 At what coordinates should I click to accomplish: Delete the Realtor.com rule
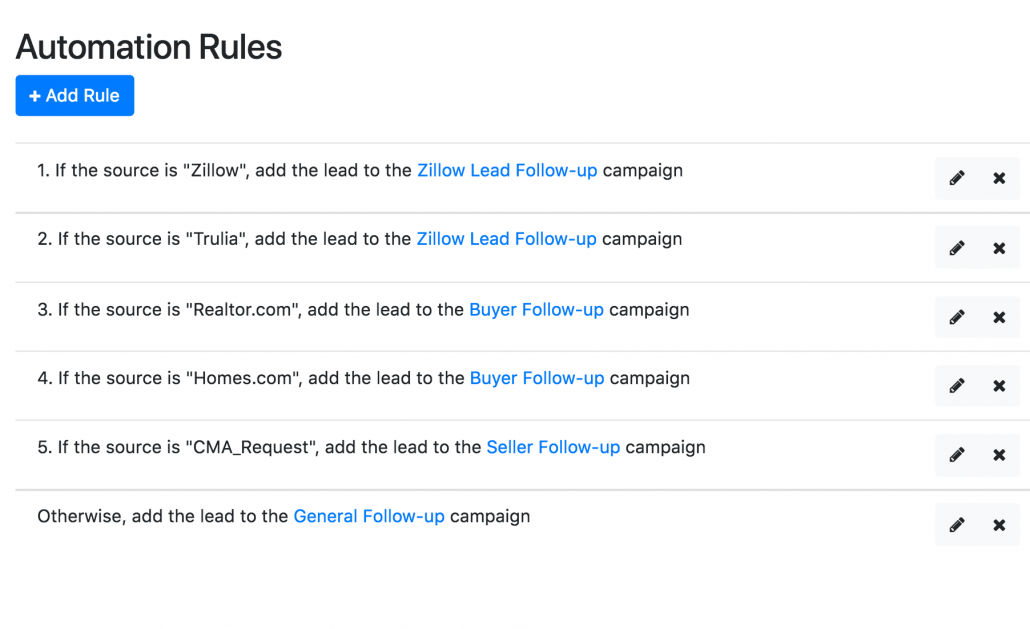coord(999,317)
